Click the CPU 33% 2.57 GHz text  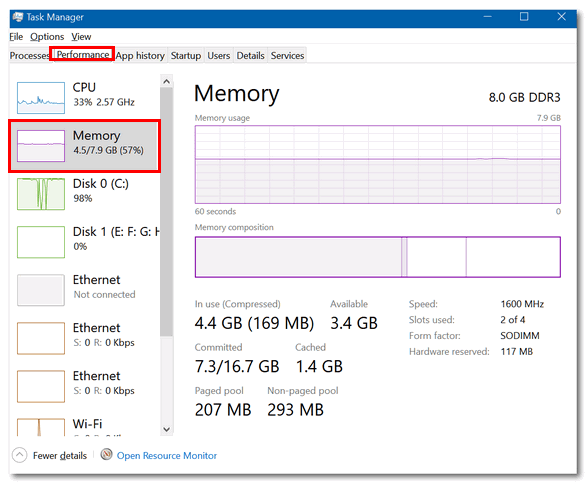click(x=104, y=102)
